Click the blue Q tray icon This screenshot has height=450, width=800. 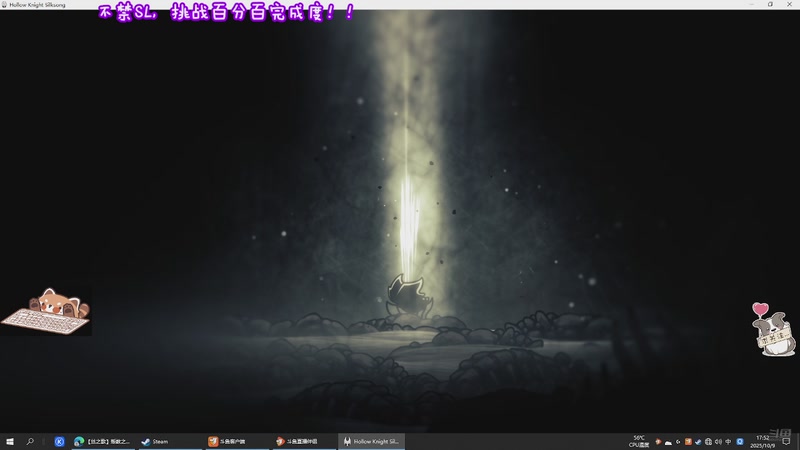[740, 442]
